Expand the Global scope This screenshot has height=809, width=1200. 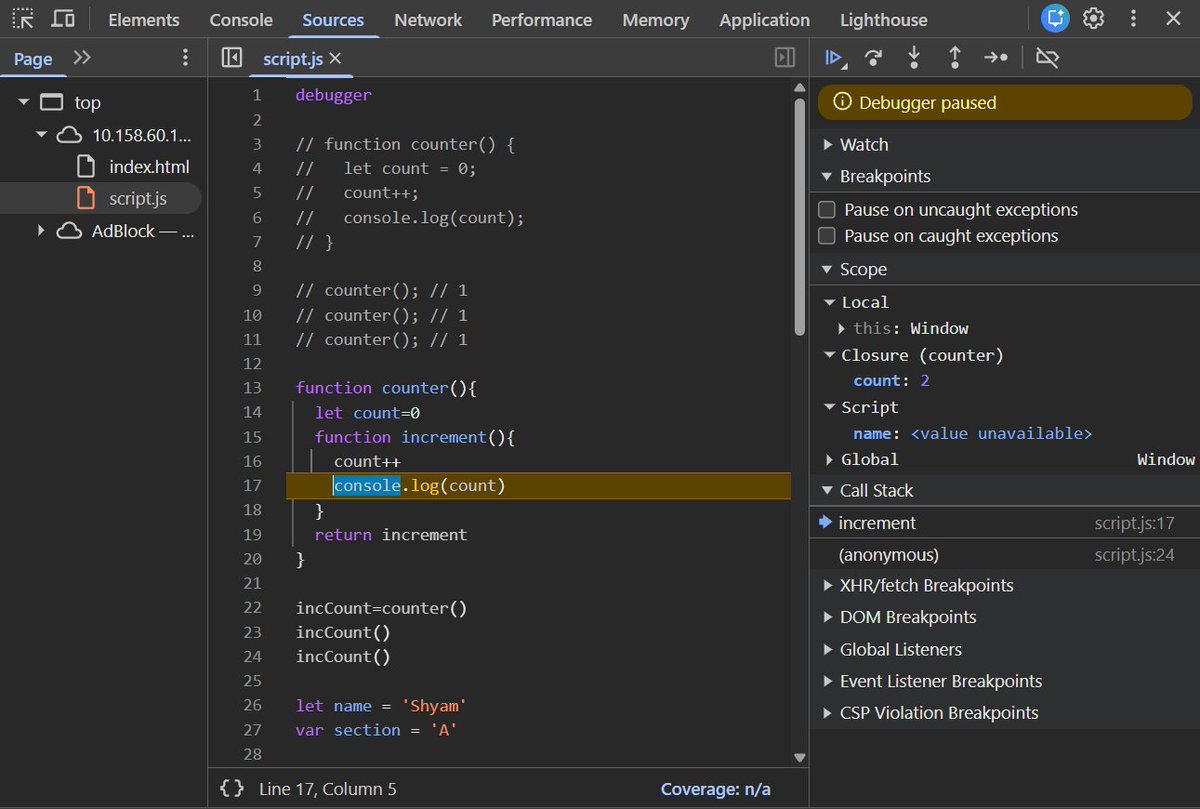830,460
